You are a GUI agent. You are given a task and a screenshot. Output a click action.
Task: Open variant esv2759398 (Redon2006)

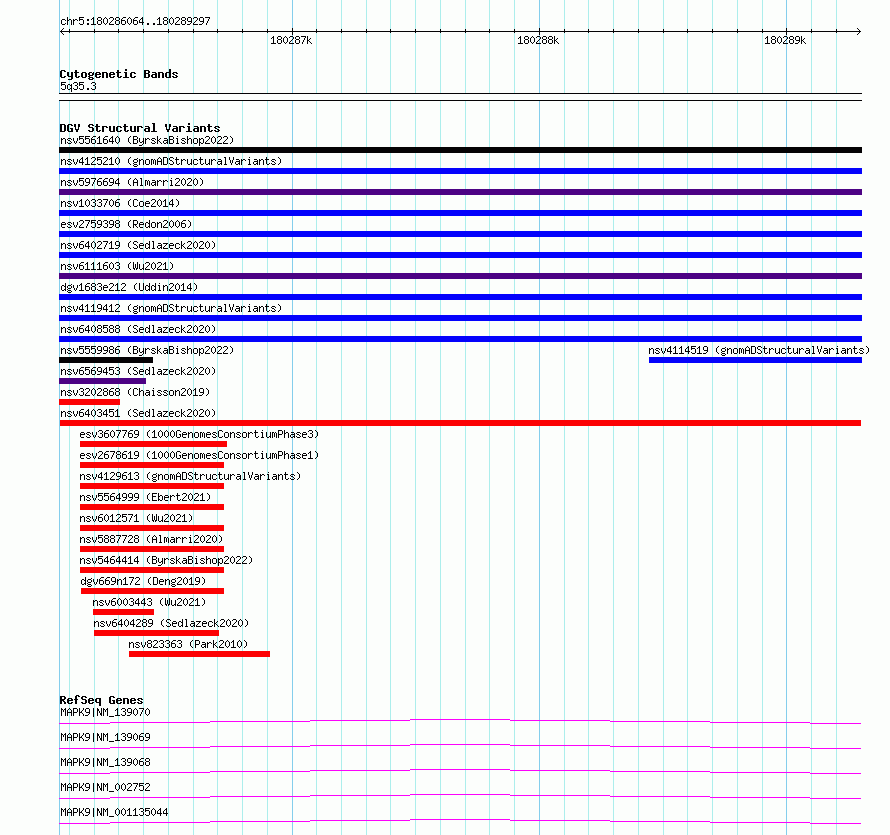[x=126, y=224]
